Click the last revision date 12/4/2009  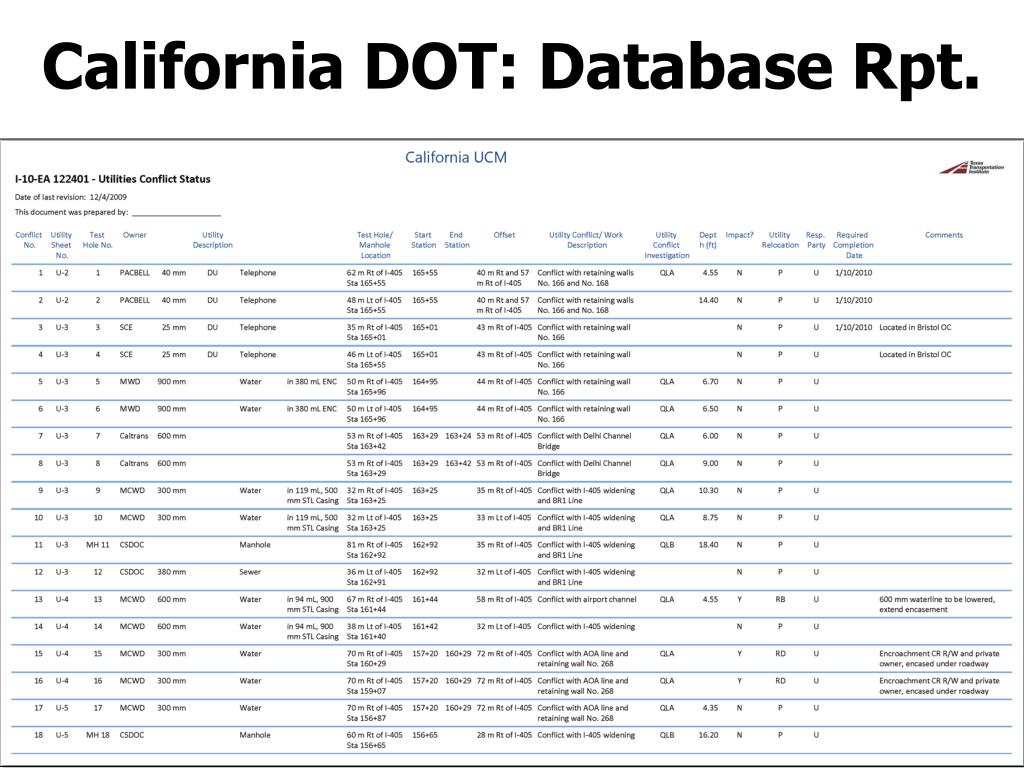(108, 197)
